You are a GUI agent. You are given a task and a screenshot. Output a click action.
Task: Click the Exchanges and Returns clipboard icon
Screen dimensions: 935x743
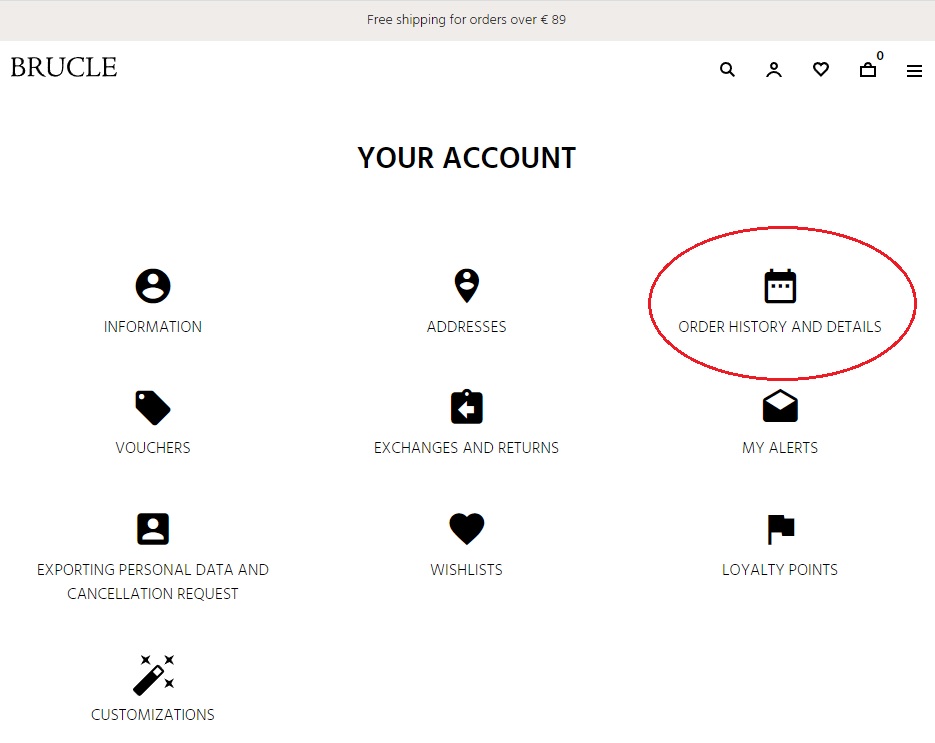(466, 408)
